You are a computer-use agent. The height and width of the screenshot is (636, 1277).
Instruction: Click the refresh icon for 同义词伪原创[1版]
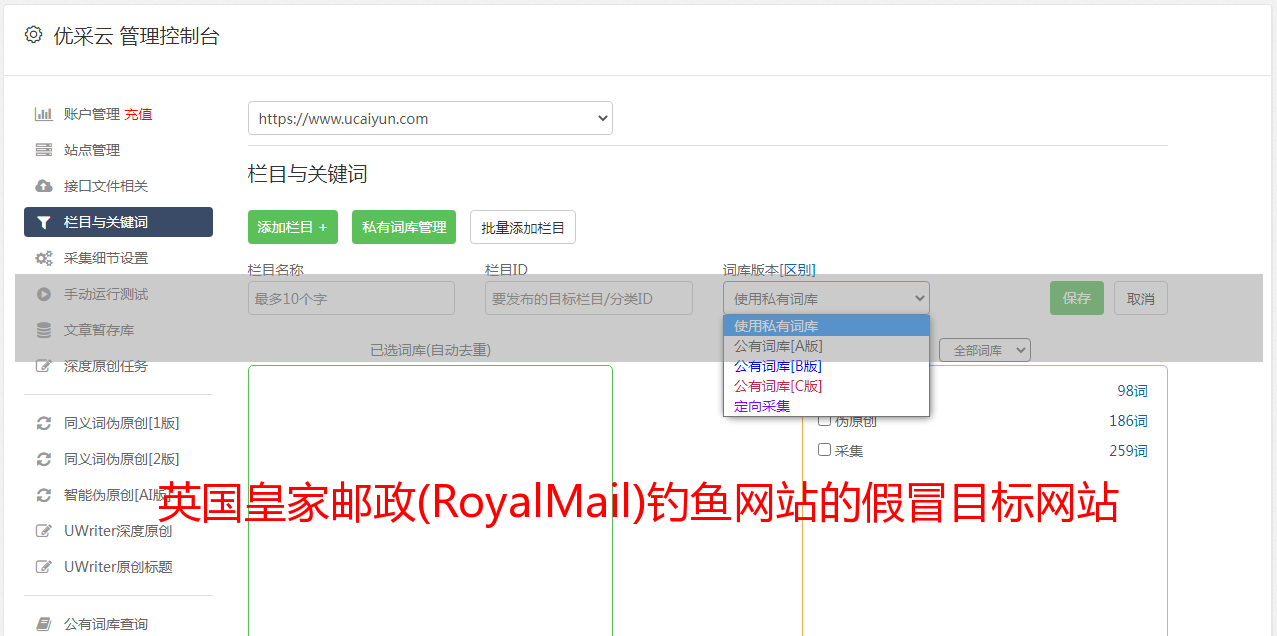44,423
